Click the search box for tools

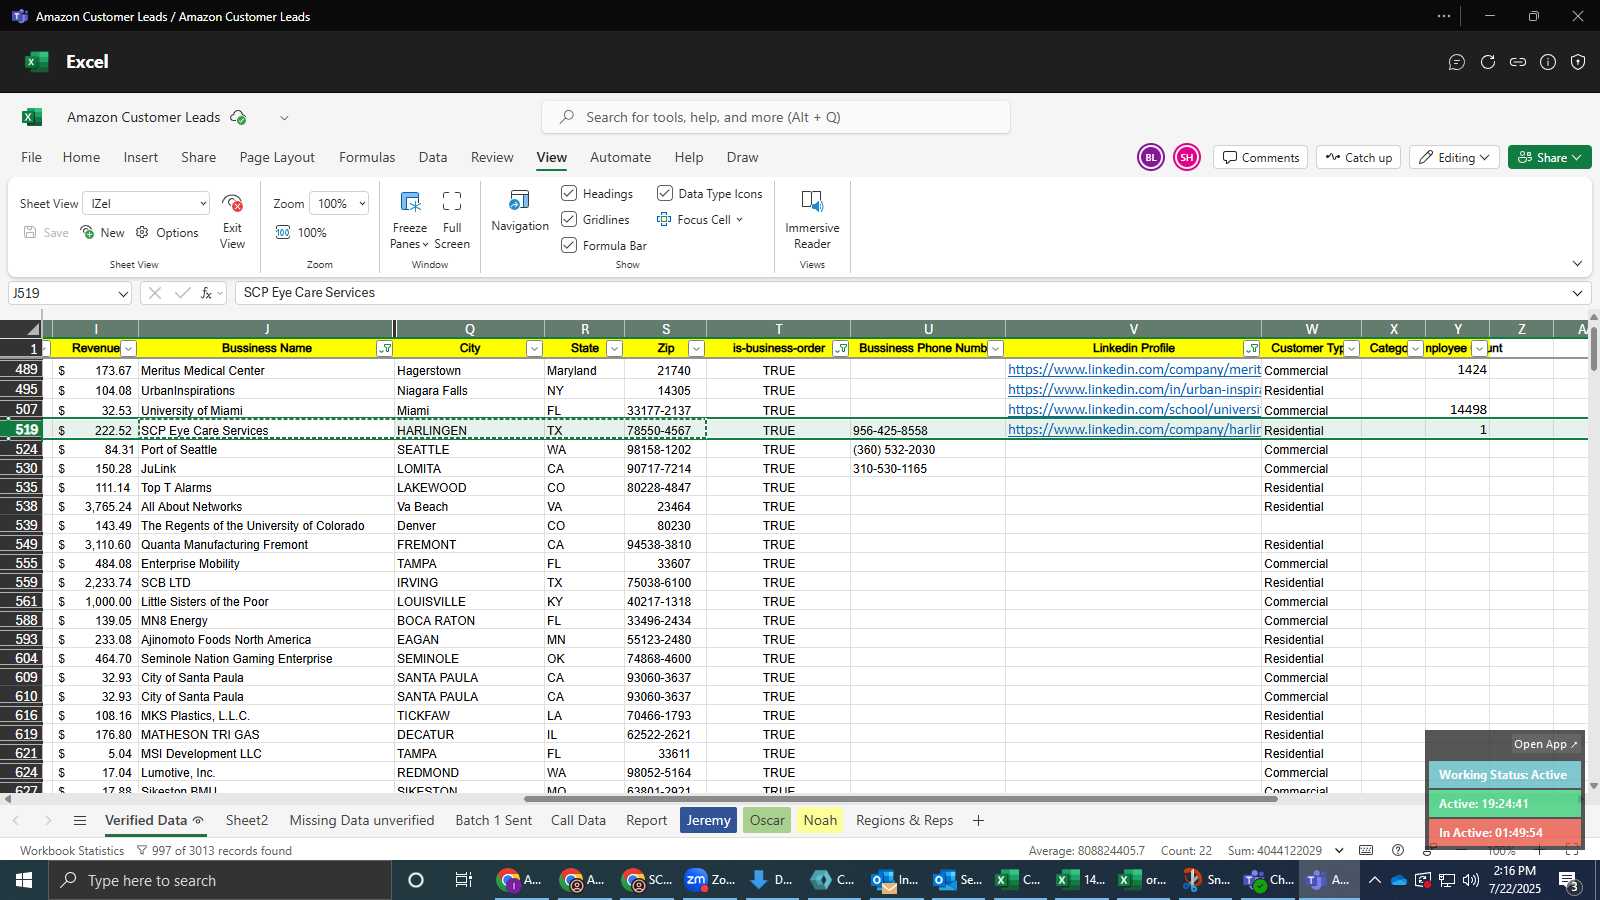776,117
